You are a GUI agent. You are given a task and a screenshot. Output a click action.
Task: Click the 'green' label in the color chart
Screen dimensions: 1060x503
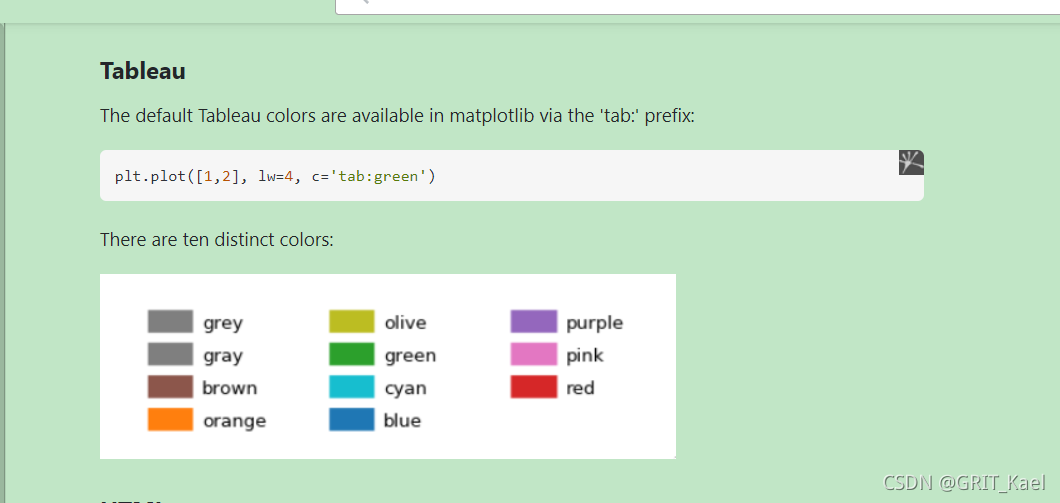pyautogui.click(x=410, y=356)
